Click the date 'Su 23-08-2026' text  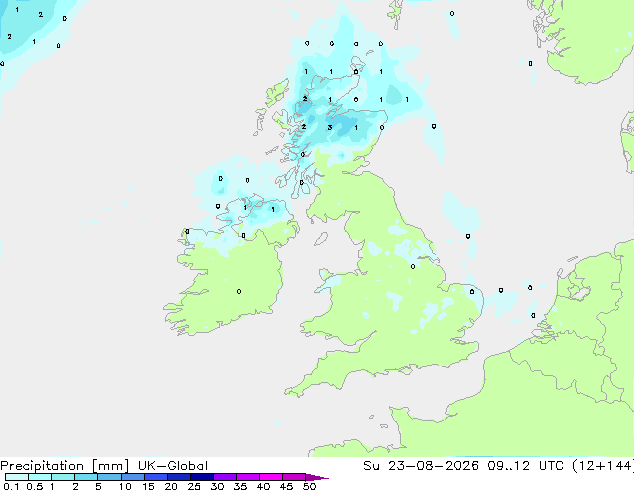[x=421, y=466]
